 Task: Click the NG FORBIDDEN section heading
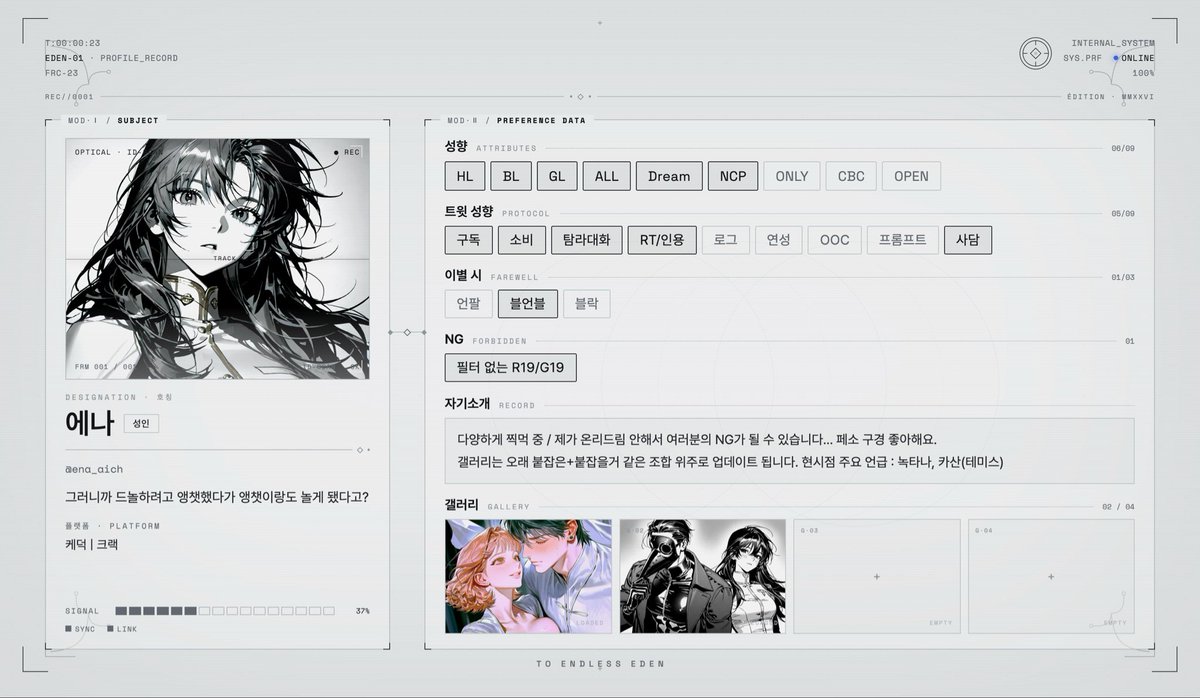pos(485,340)
